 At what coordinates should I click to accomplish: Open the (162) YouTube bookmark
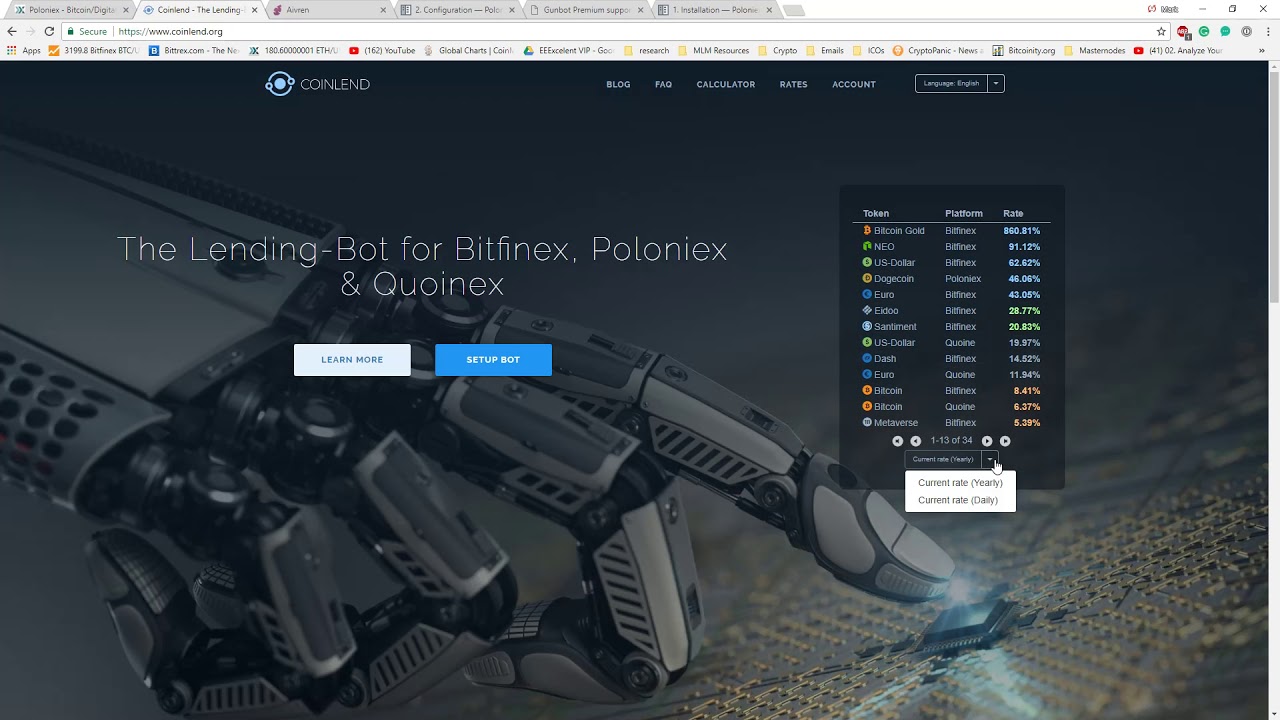pyautogui.click(x=382, y=50)
